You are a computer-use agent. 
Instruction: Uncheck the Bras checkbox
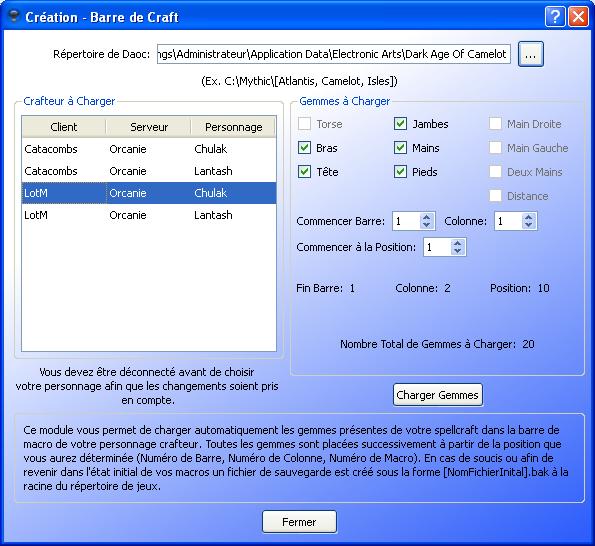point(304,148)
